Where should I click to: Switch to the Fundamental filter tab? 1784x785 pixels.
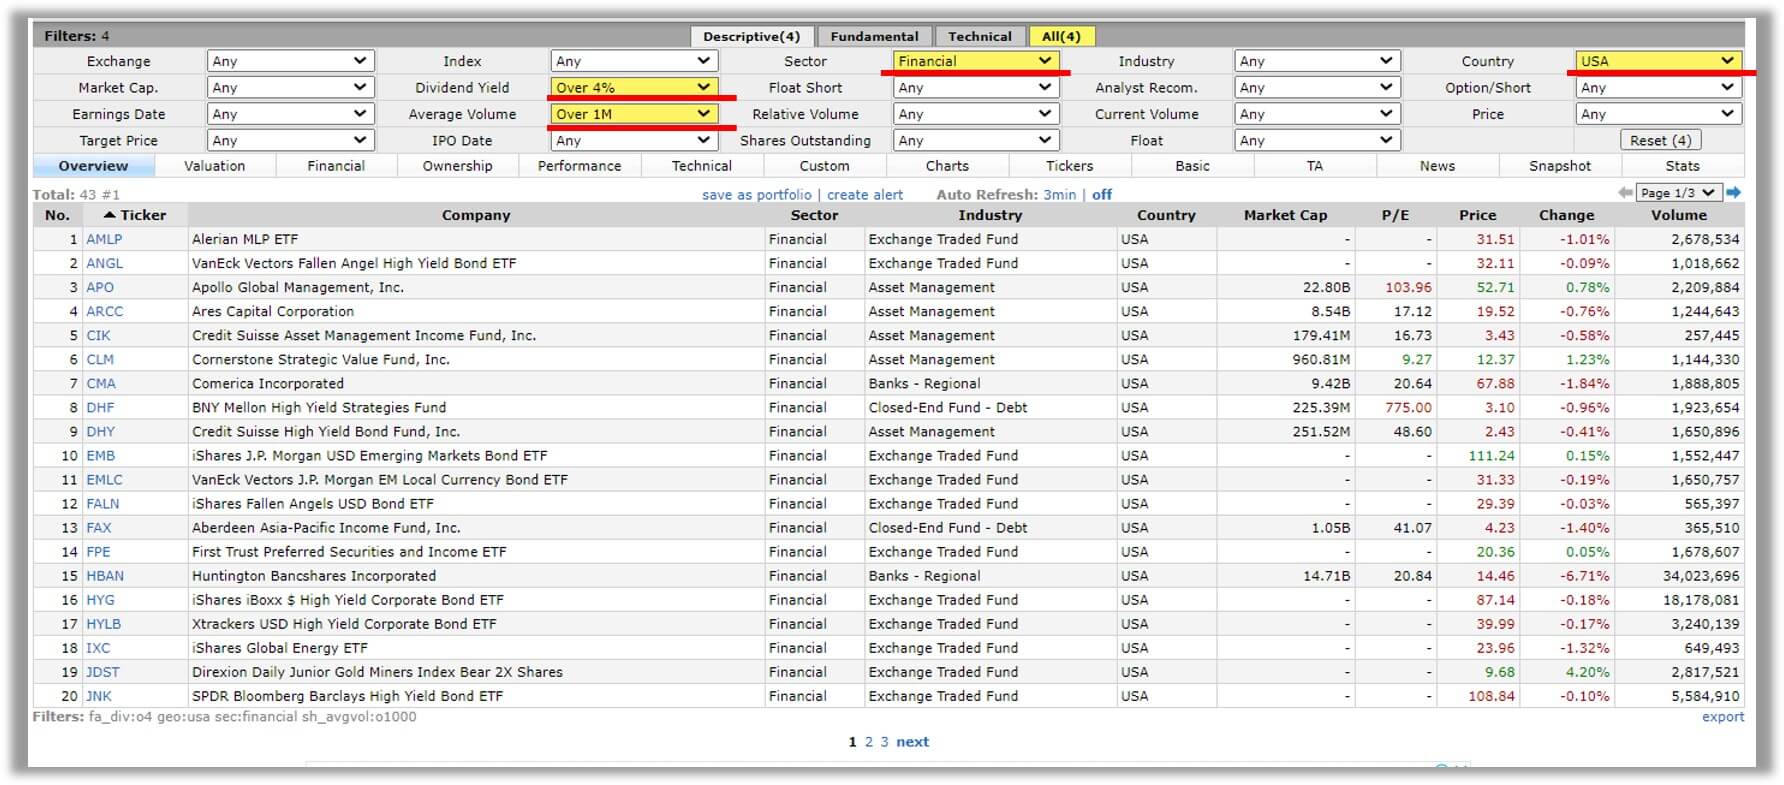(874, 36)
